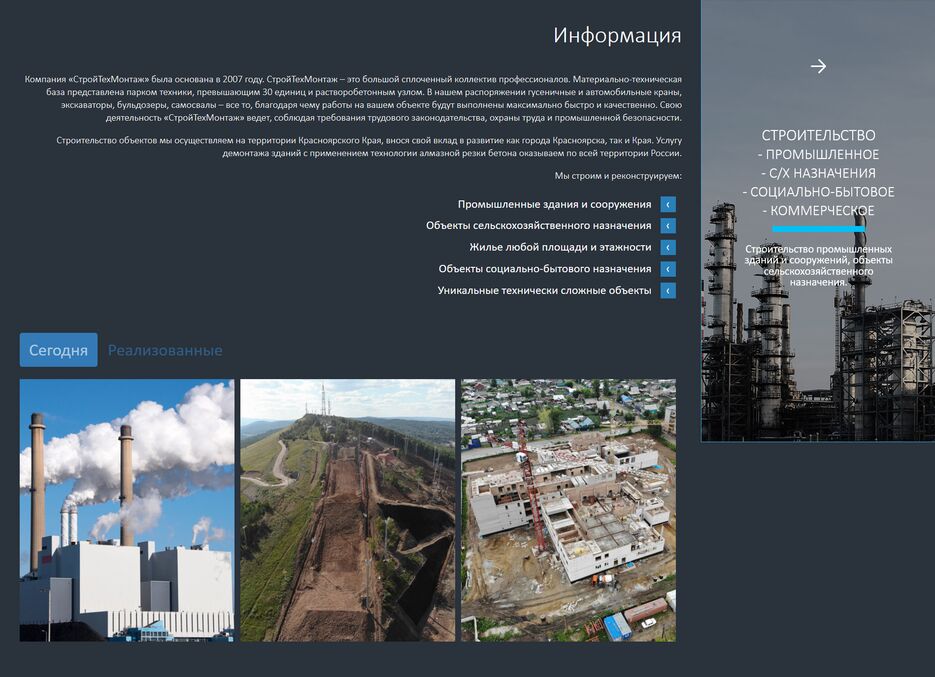Click the Промышленные здания и сооружения link
The height and width of the screenshot is (677, 935).
click(x=554, y=204)
